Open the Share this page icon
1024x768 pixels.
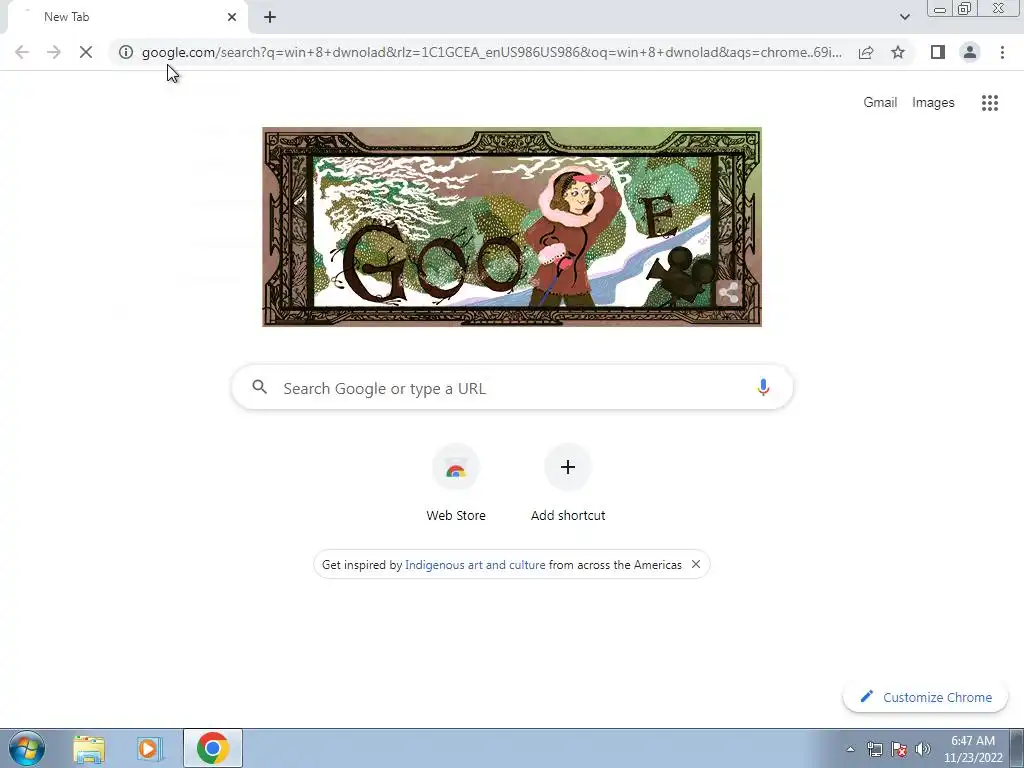(x=866, y=52)
